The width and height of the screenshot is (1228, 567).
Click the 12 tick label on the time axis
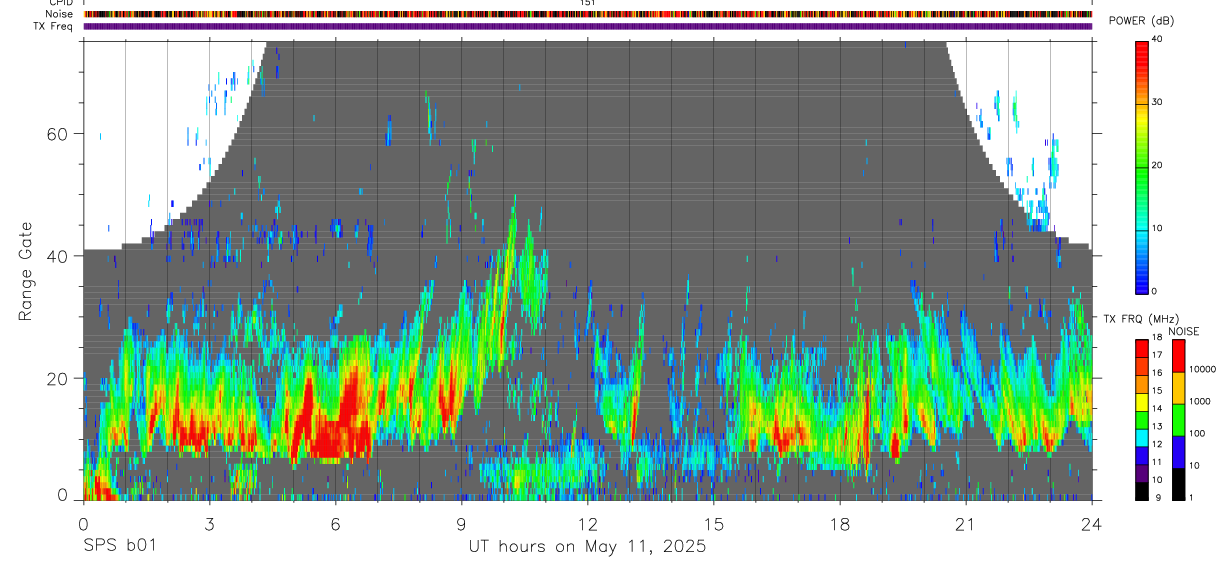click(587, 524)
